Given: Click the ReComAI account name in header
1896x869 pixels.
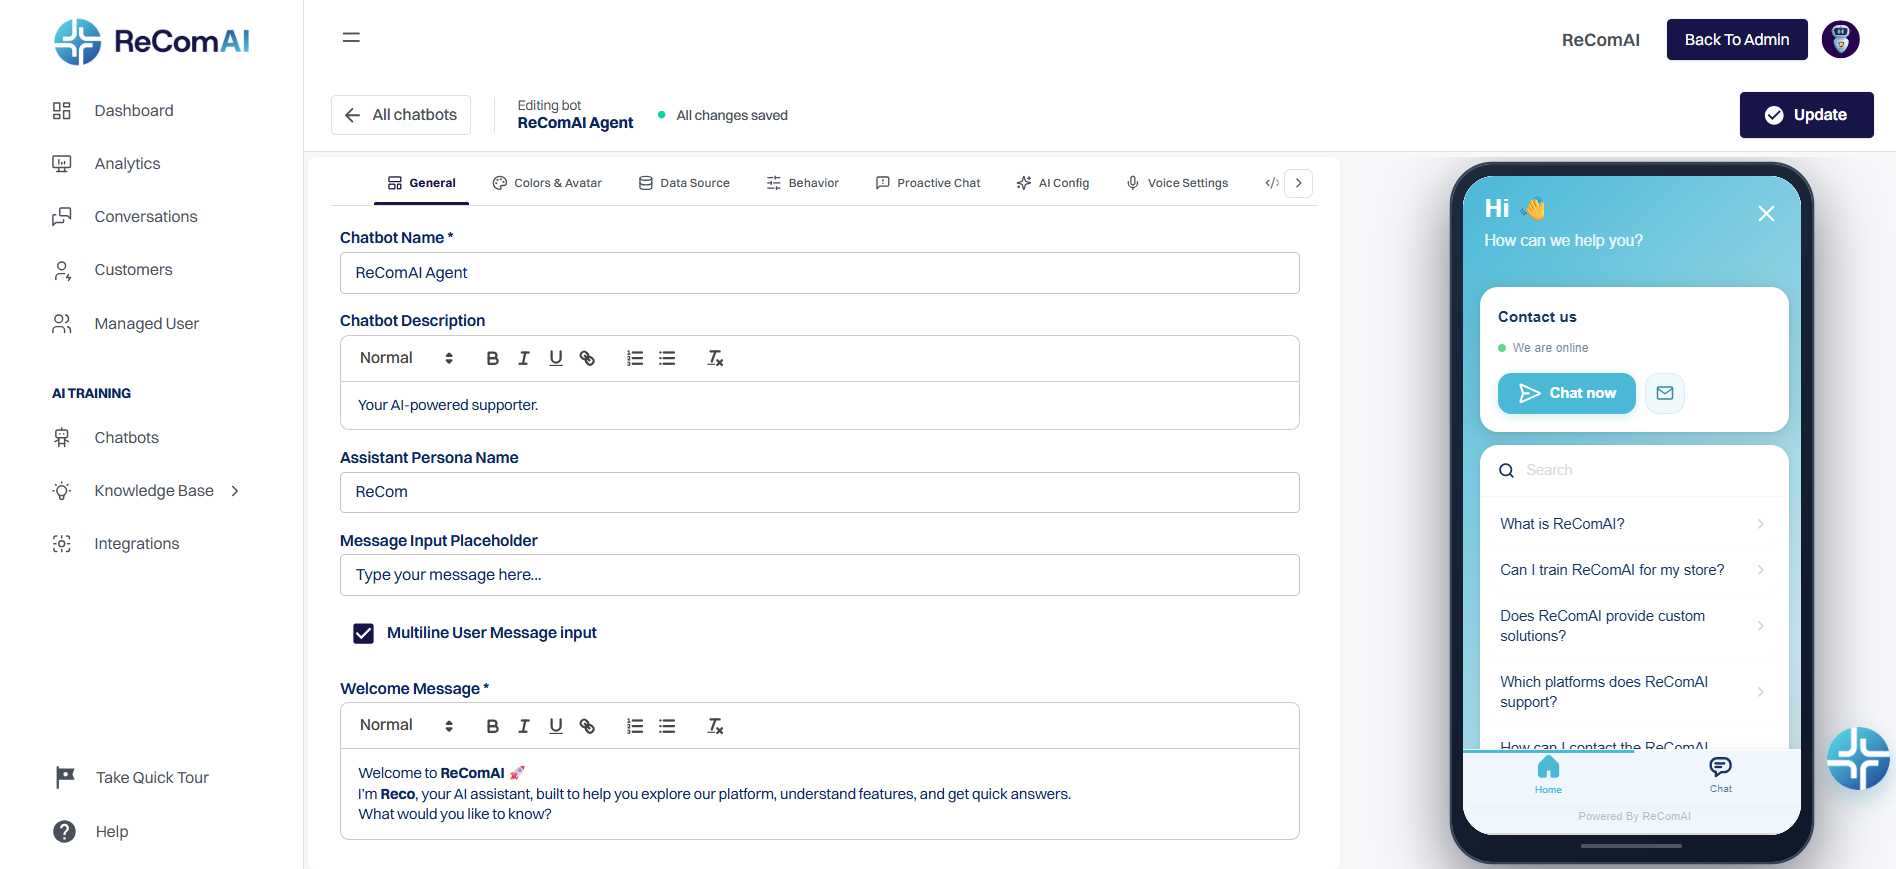Looking at the screenshot, I should pos(1600,40).
